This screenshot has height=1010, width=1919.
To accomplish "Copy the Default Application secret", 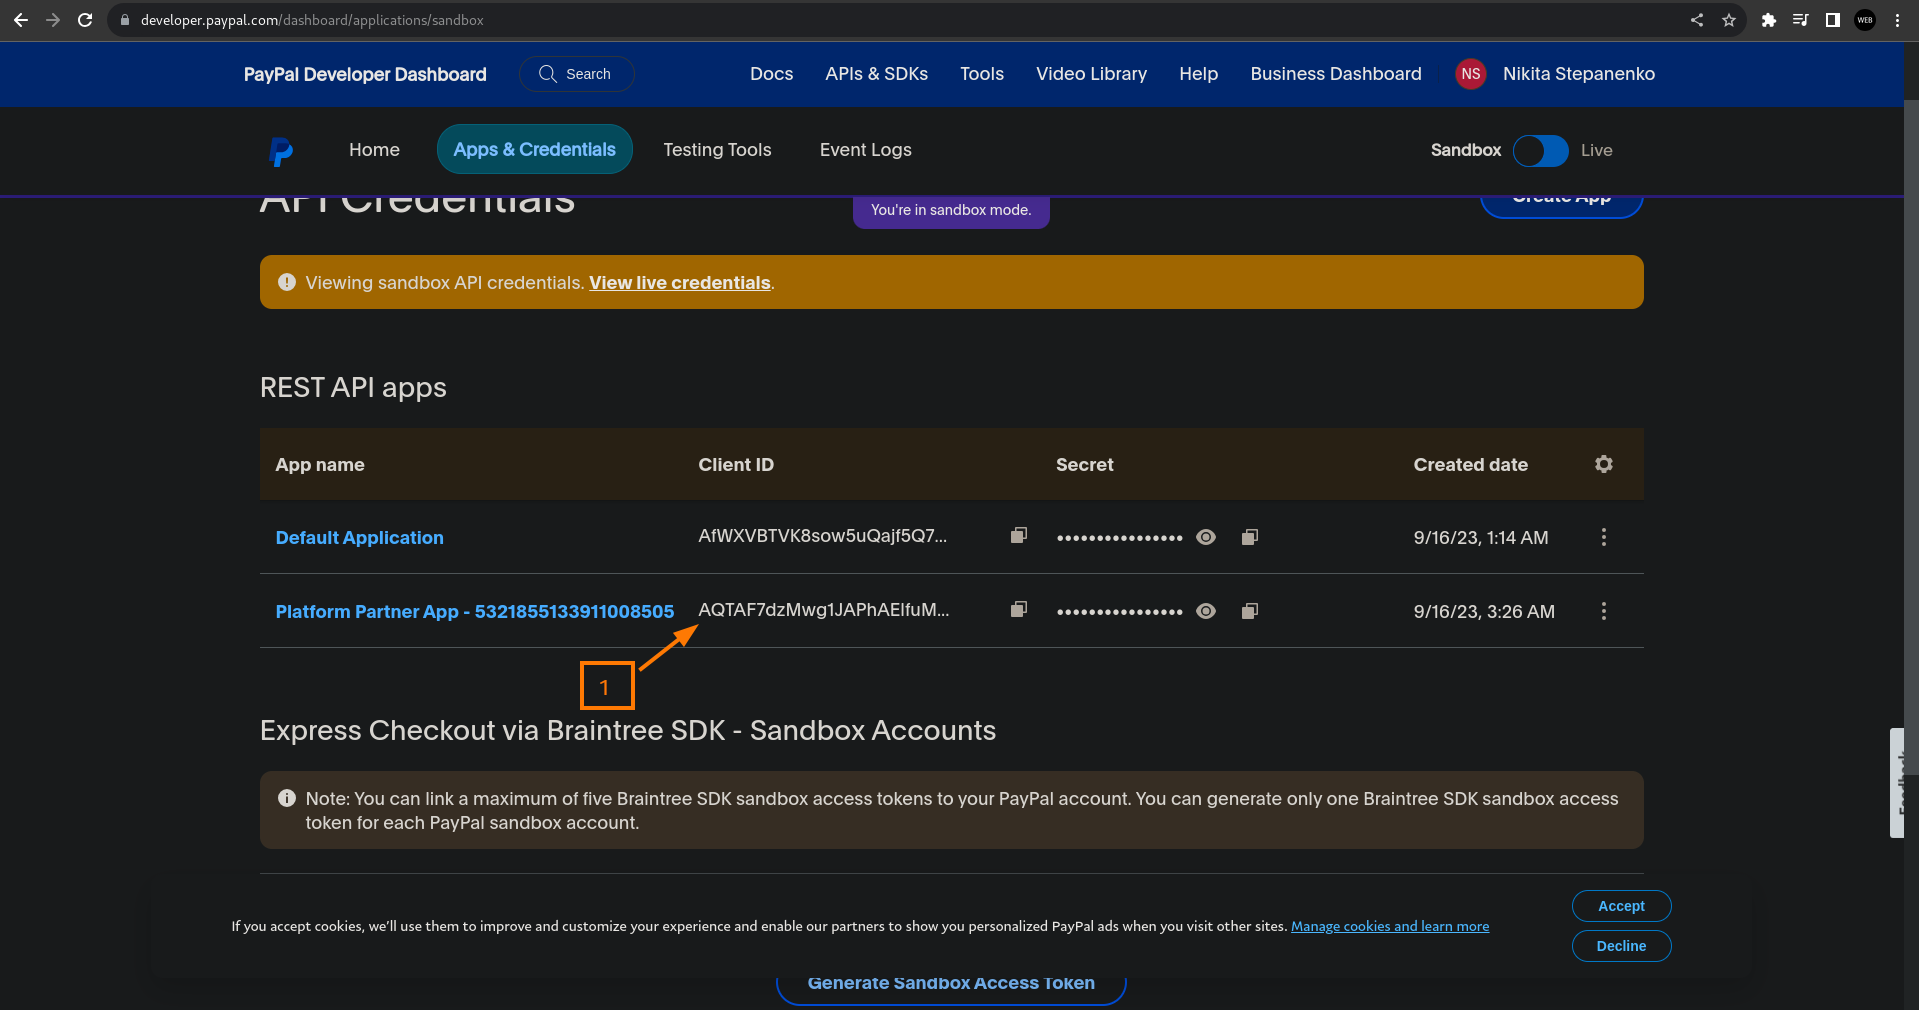I will [x=1250, y=537].
